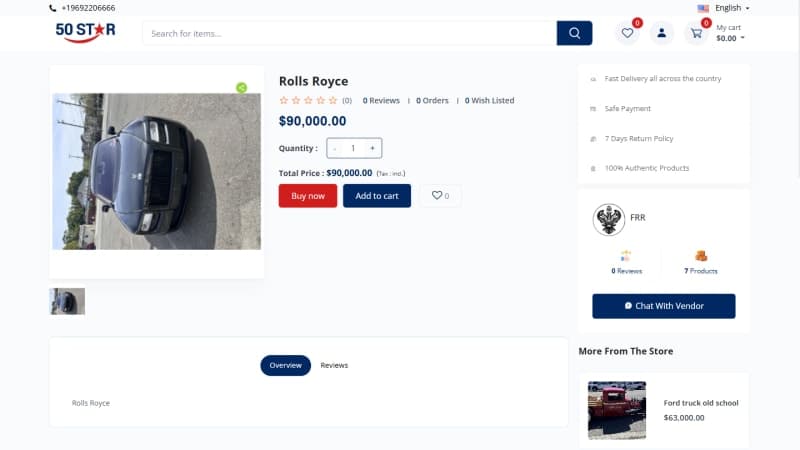800x450 pixels.
Task: Click the $63,000.00 Ford truck price
Action: click(684, 417)
